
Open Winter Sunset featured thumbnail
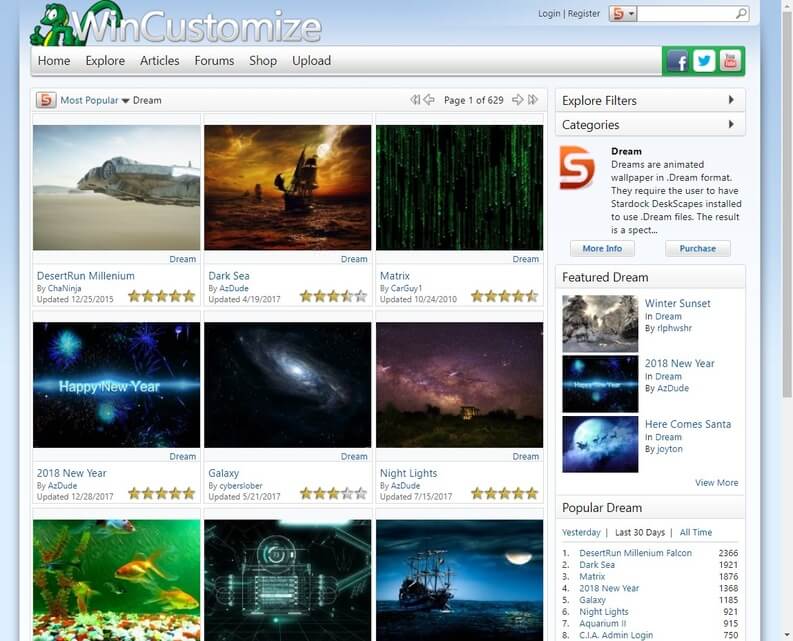[x=600, y=324]
